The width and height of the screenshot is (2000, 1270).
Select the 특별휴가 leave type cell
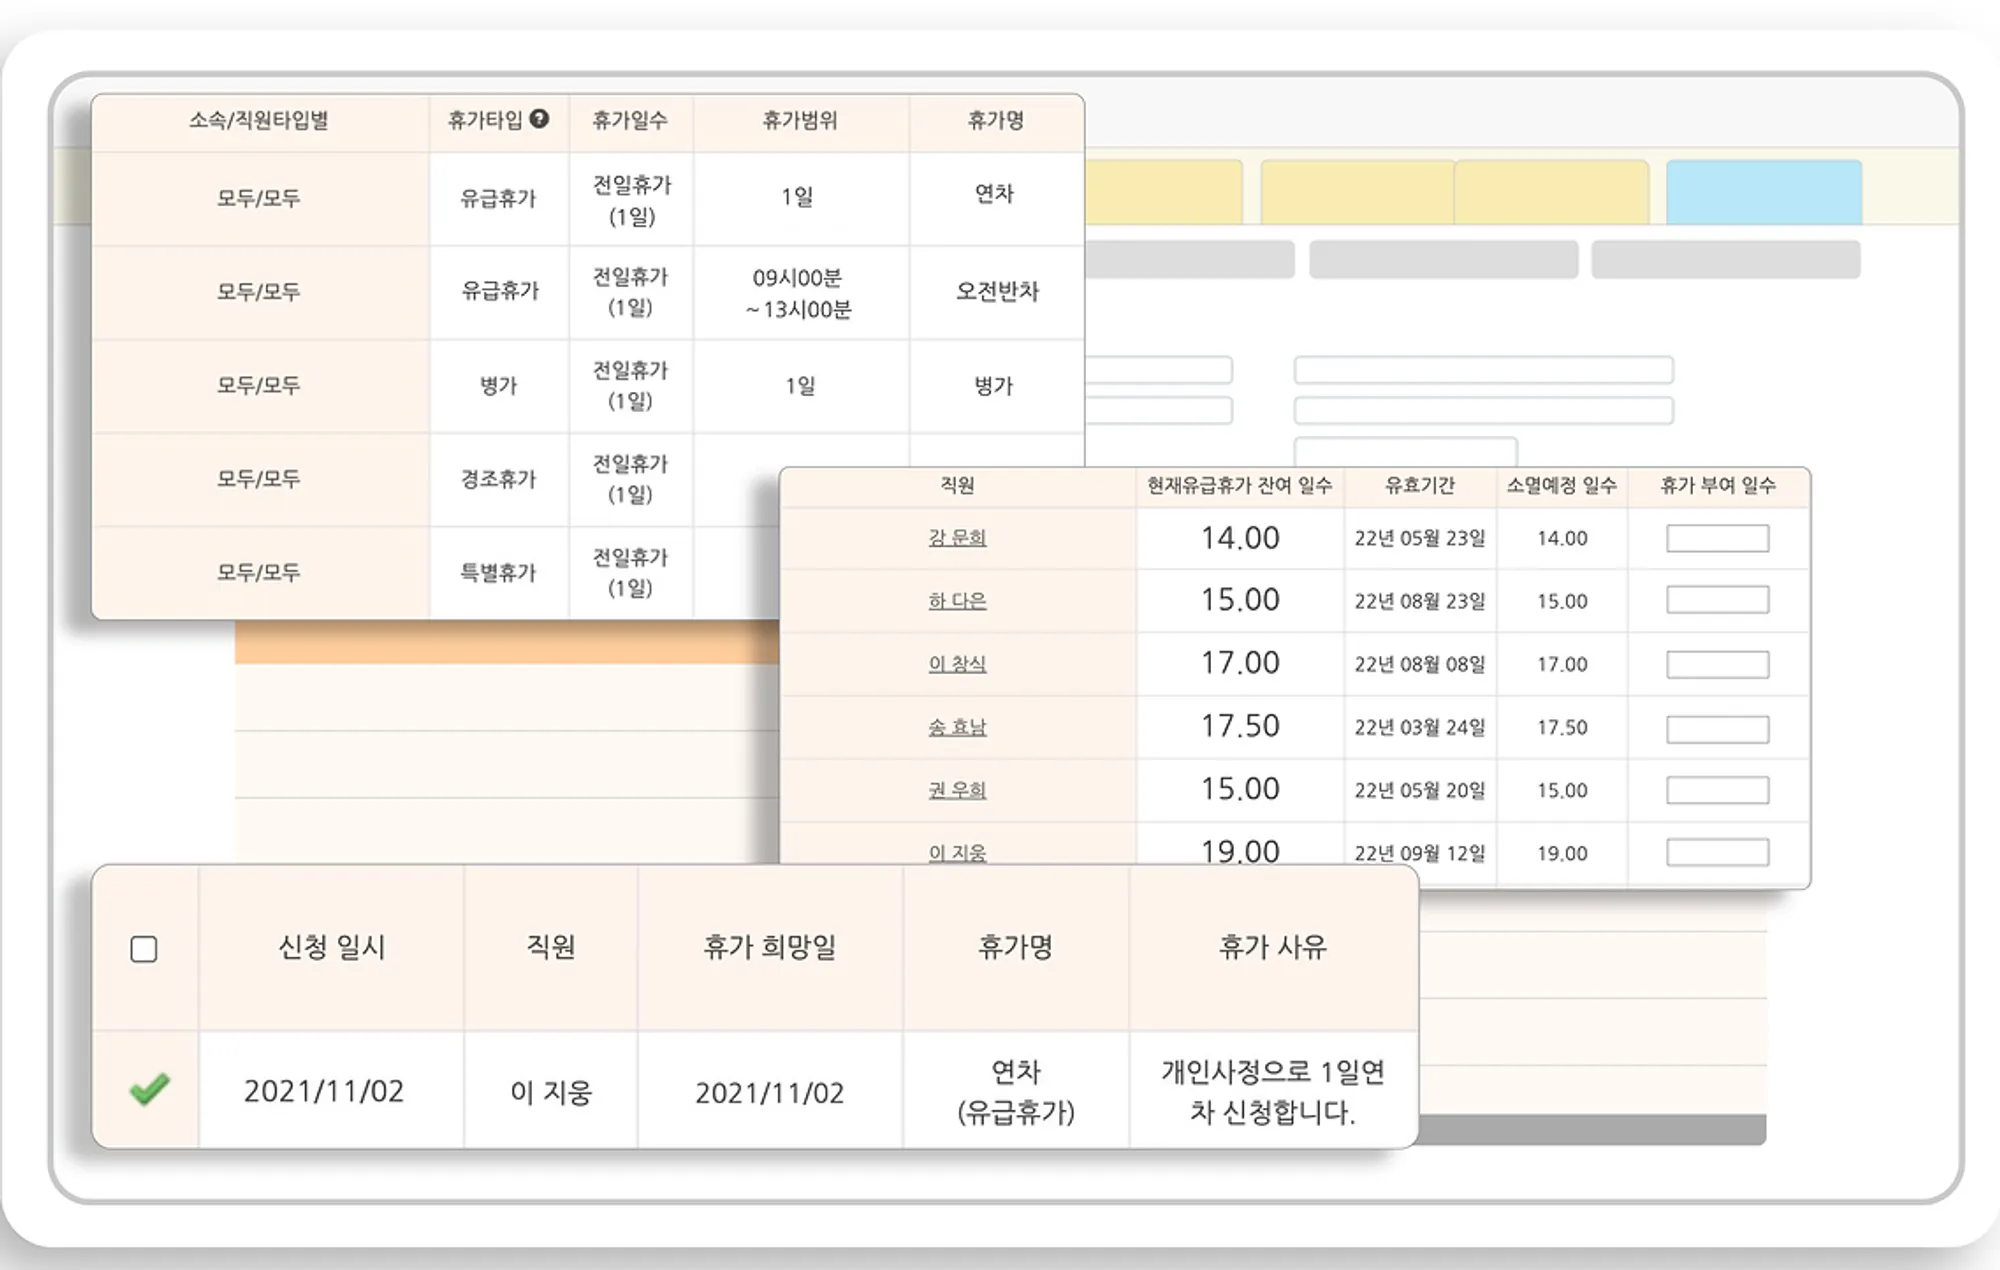(x=498, y=573)
